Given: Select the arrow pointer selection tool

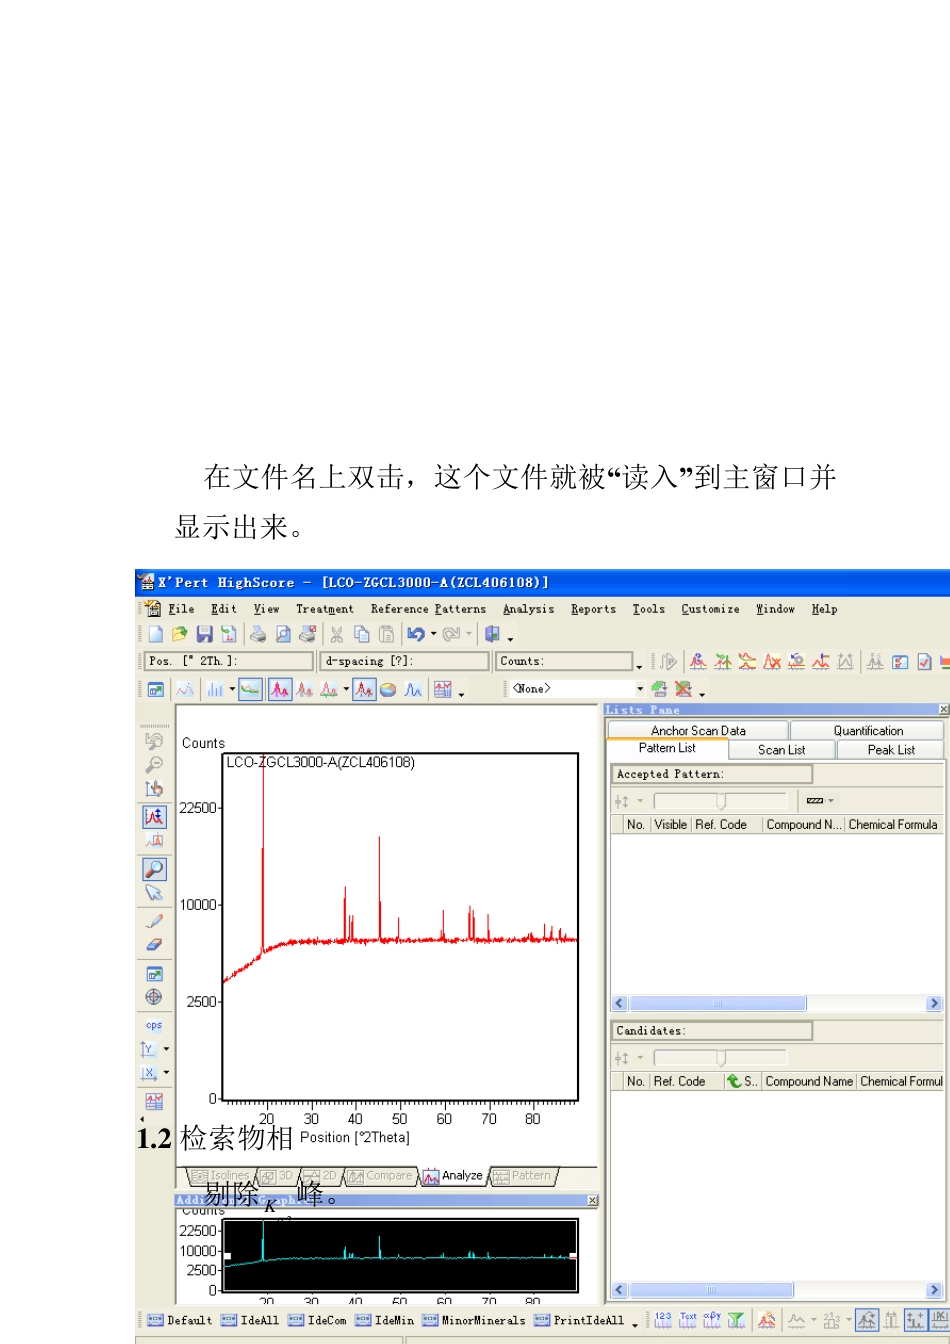Looking at the screenshot, I should [x=154, y=893].
